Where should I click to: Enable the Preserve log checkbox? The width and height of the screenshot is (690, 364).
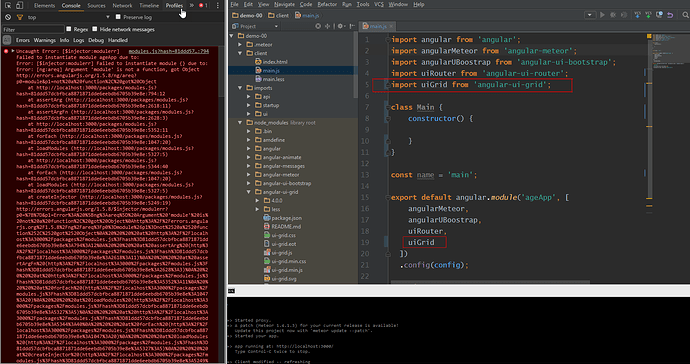coord(118,17)
